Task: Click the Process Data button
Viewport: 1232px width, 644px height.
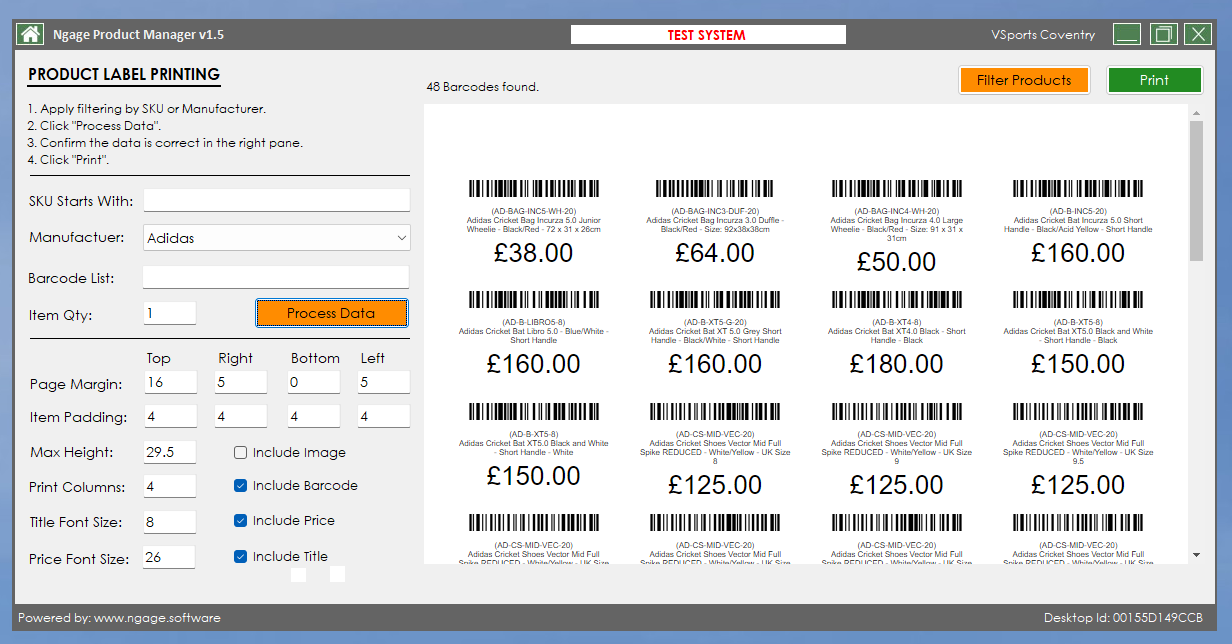Action: coord(331,313)
